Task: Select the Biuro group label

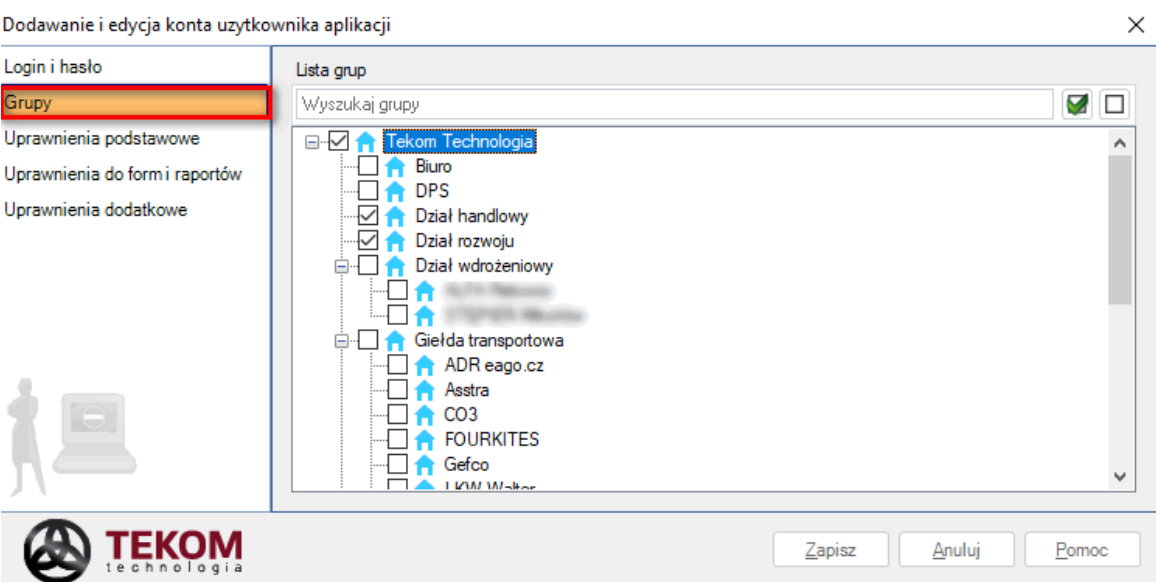Action: point(434,166)
